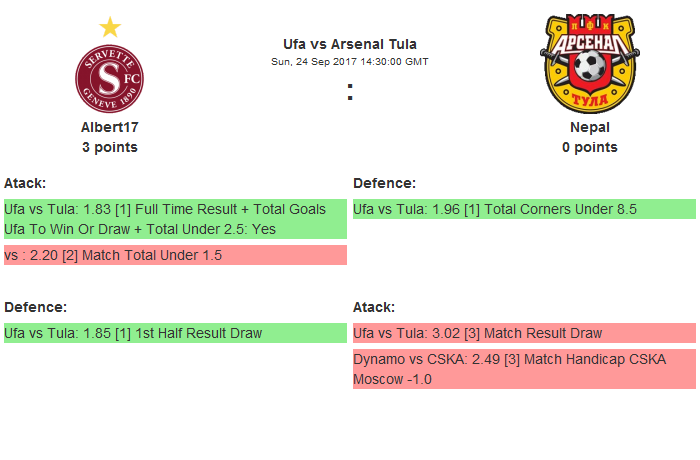Click the Atack heading above Full Time Result bet
Screen dimensions: 700x460
(25, 183)
